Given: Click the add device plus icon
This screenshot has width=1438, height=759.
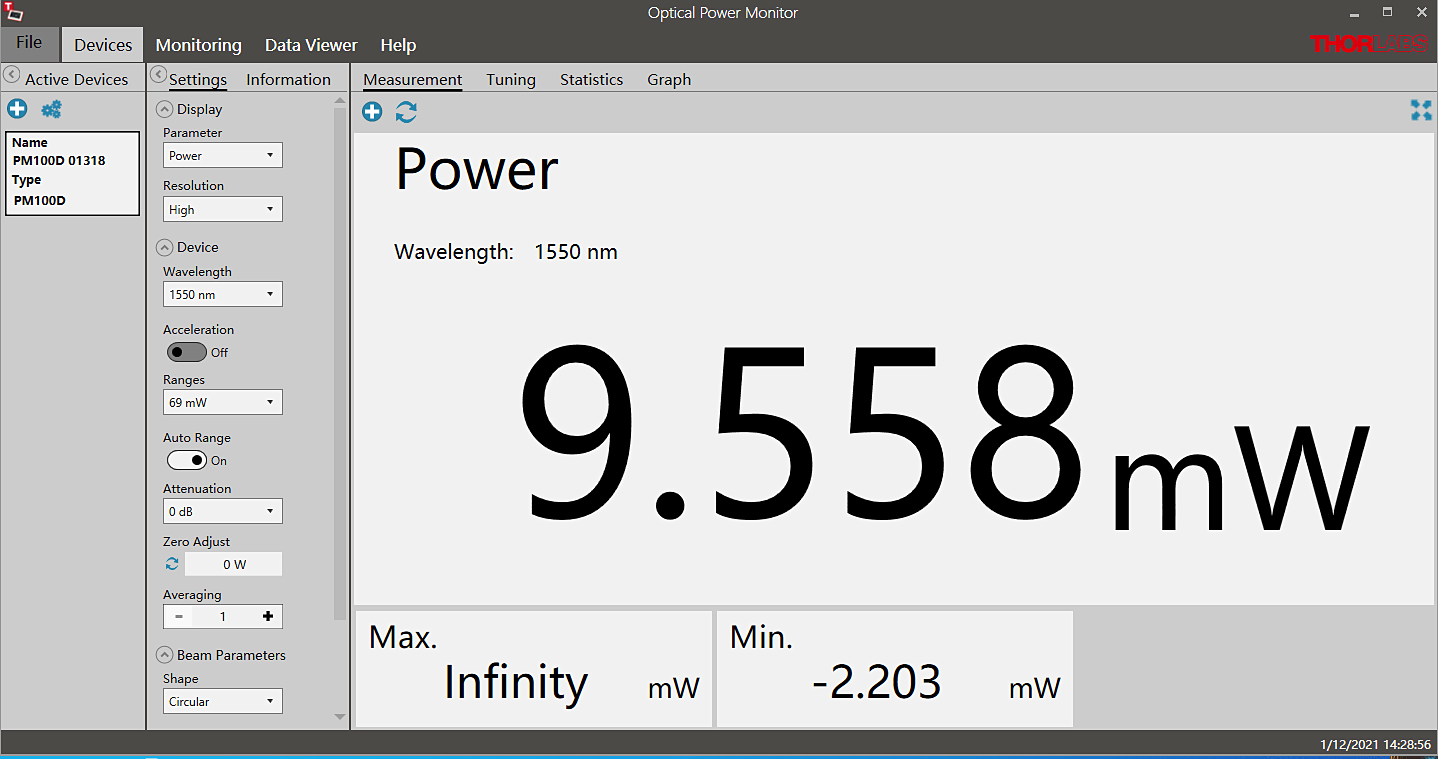Looking at the screenshot, I should [17, 109].
